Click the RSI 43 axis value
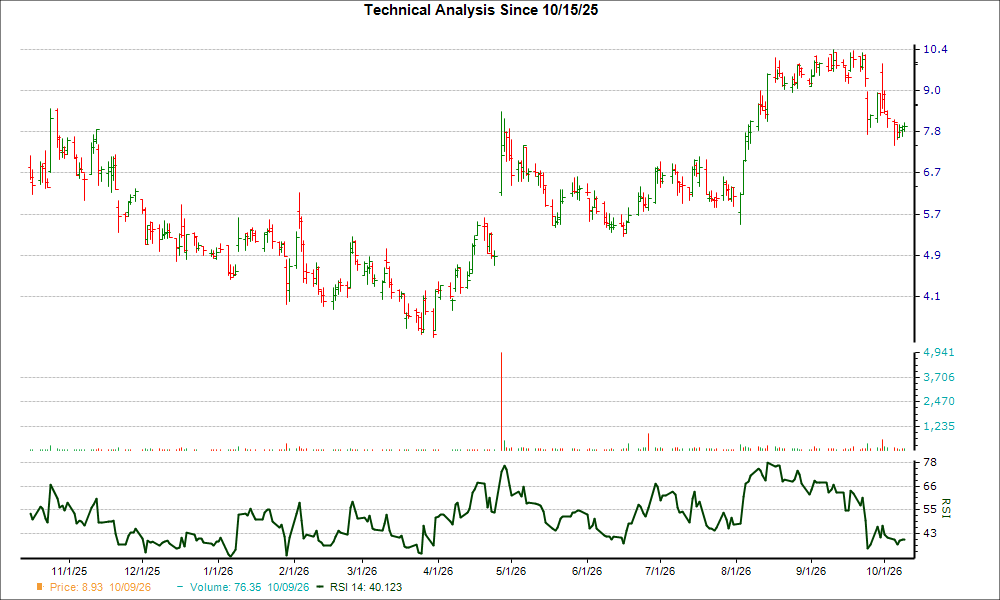This screenshot has height=600, width=1000. coord(930,532)
